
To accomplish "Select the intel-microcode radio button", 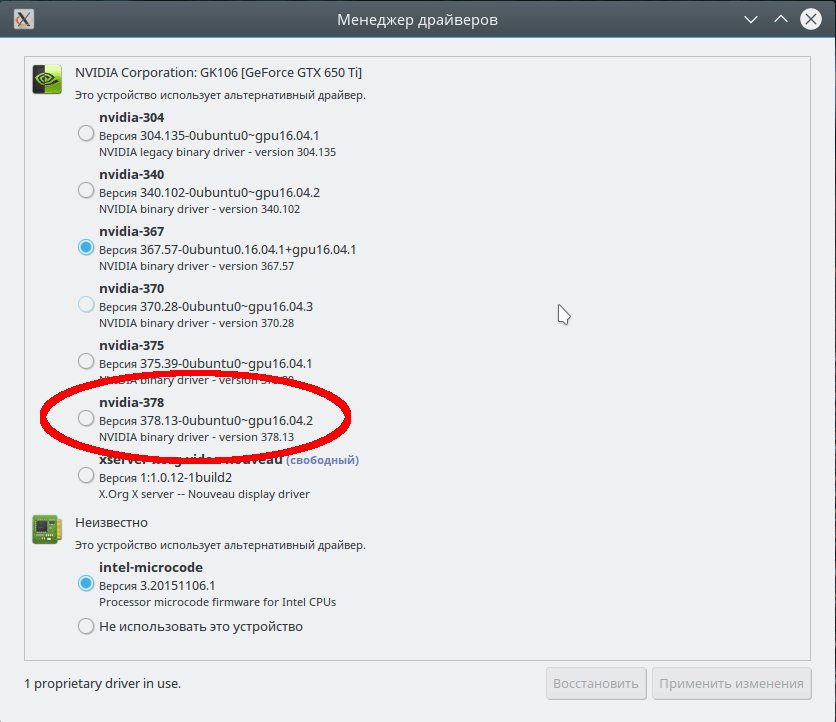I will pyautogui.click(x=86, y=583).
